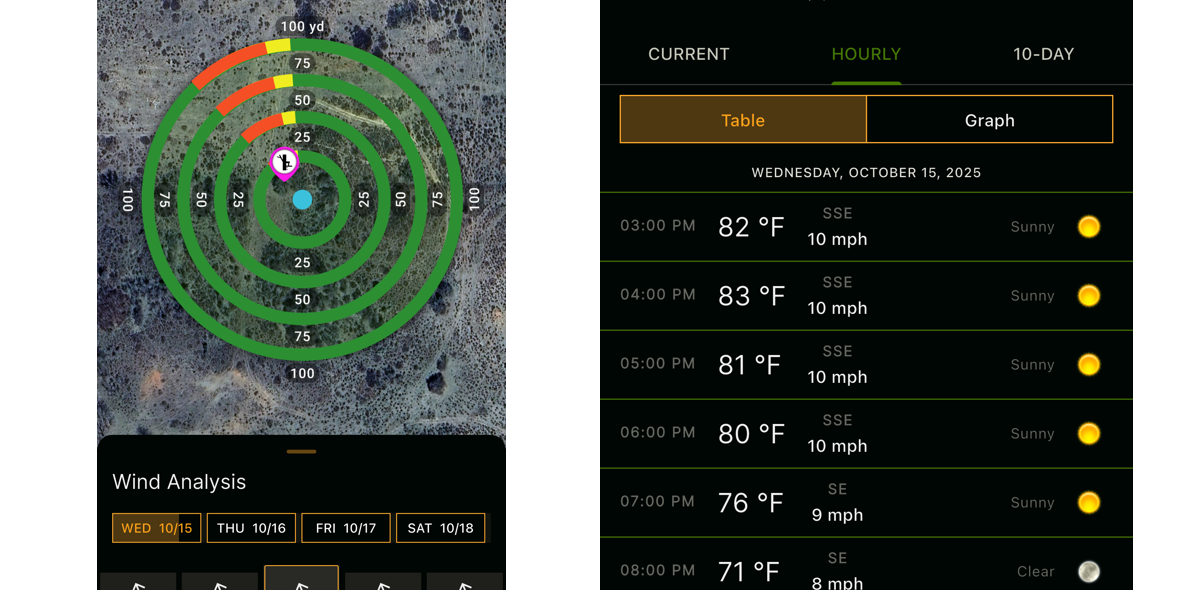Tap the tree stand marker pin
The height and width of the screenshot is (590, 1200).
285,162
